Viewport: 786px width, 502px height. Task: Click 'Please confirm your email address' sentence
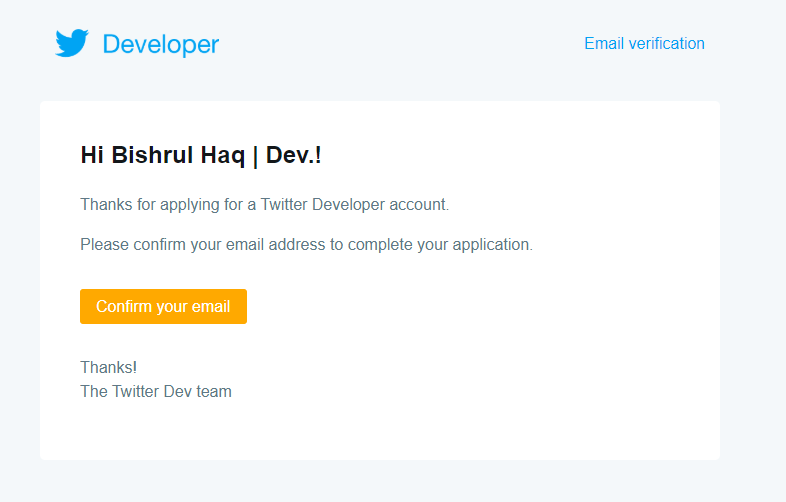click(306, 245)
